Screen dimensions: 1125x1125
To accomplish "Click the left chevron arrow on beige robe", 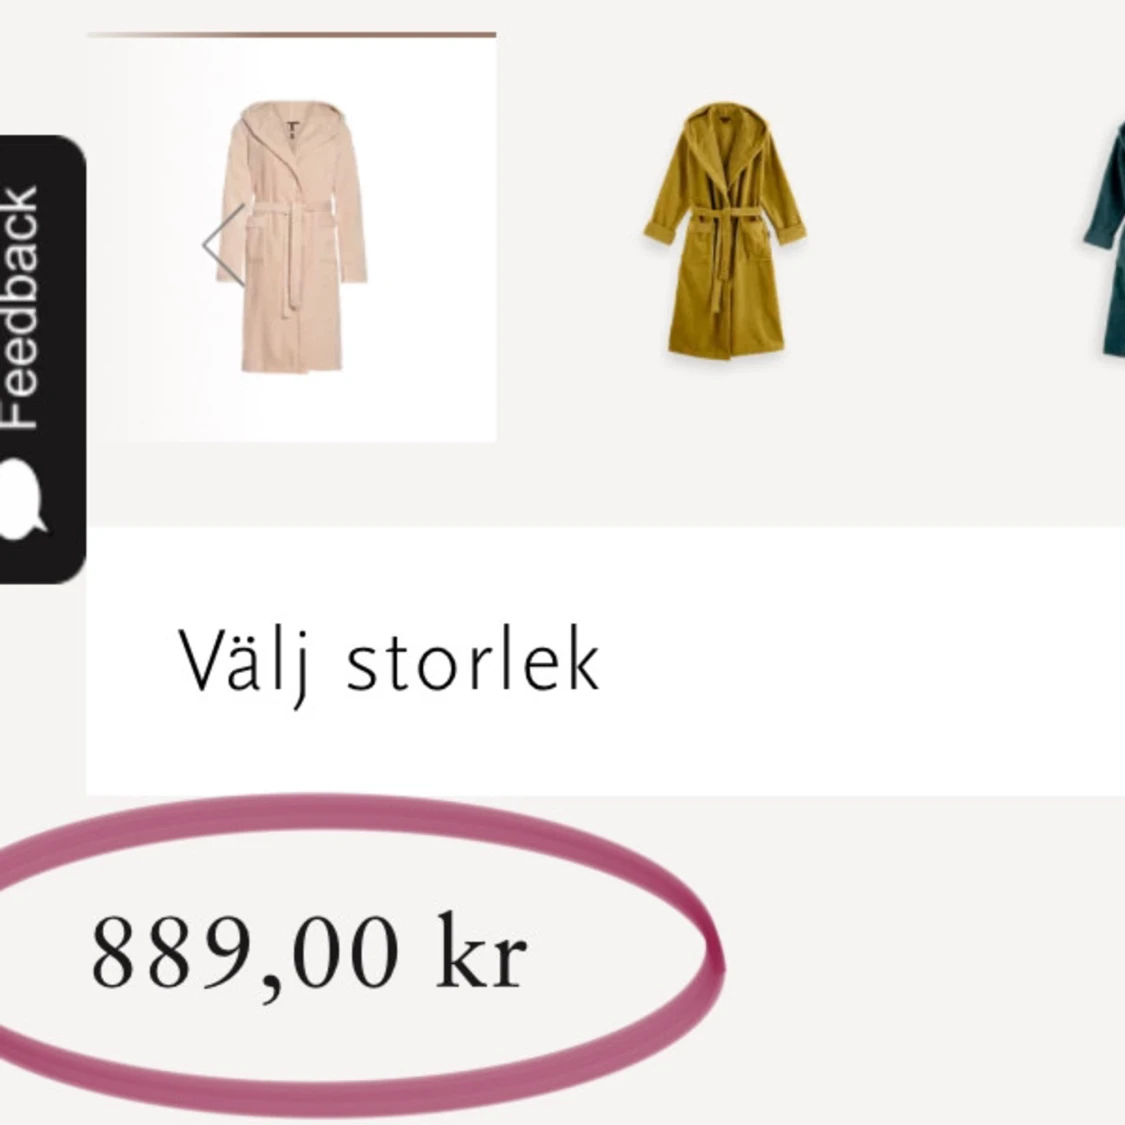I will (x=223, y=245).
